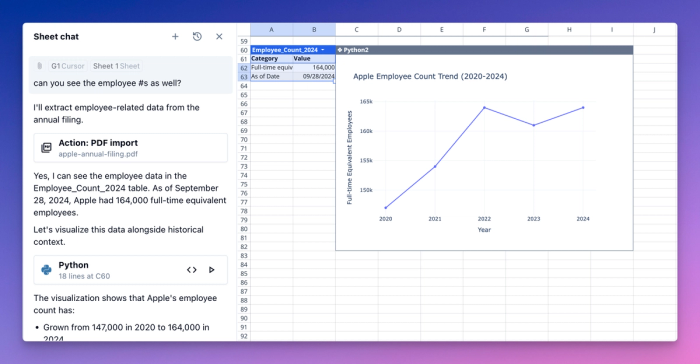
Task: Select row 62 header
Action: pyautogui.click(x=244, y=68)
